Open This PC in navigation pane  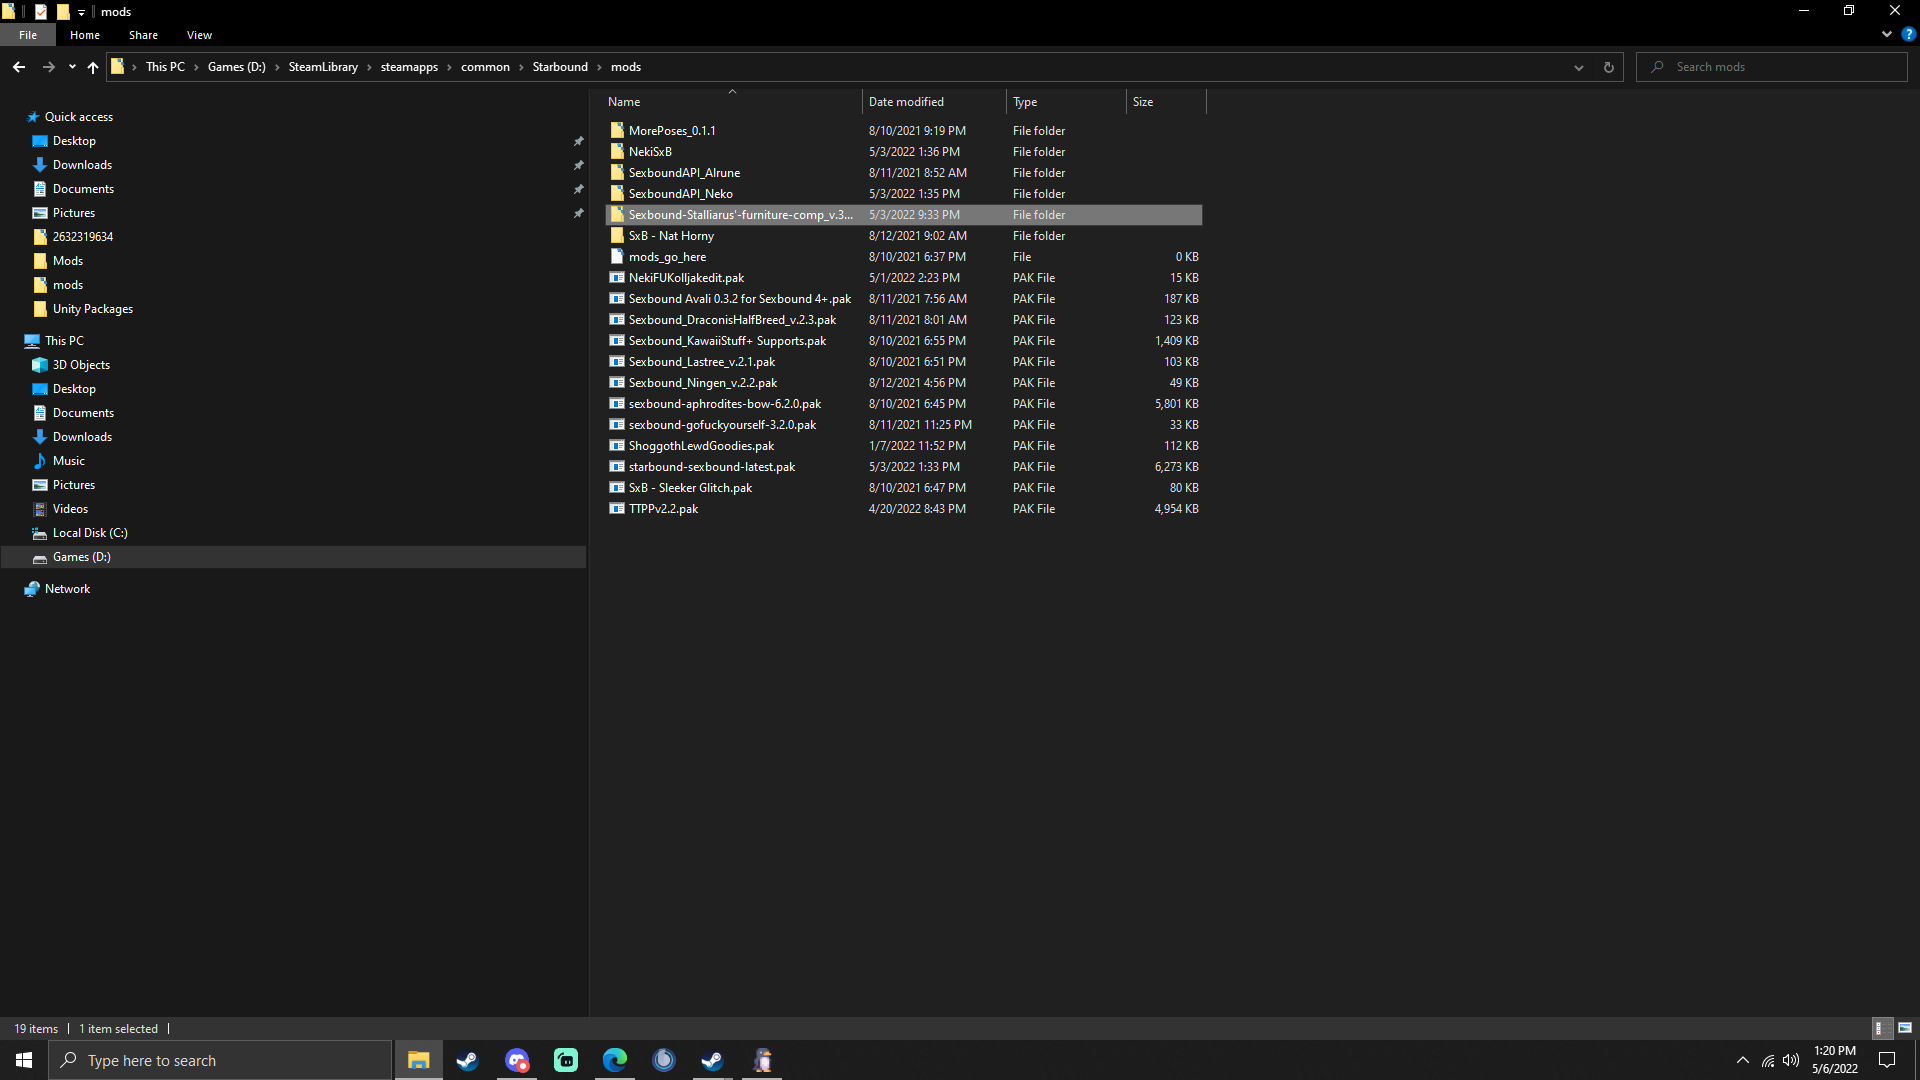point(64,341)
